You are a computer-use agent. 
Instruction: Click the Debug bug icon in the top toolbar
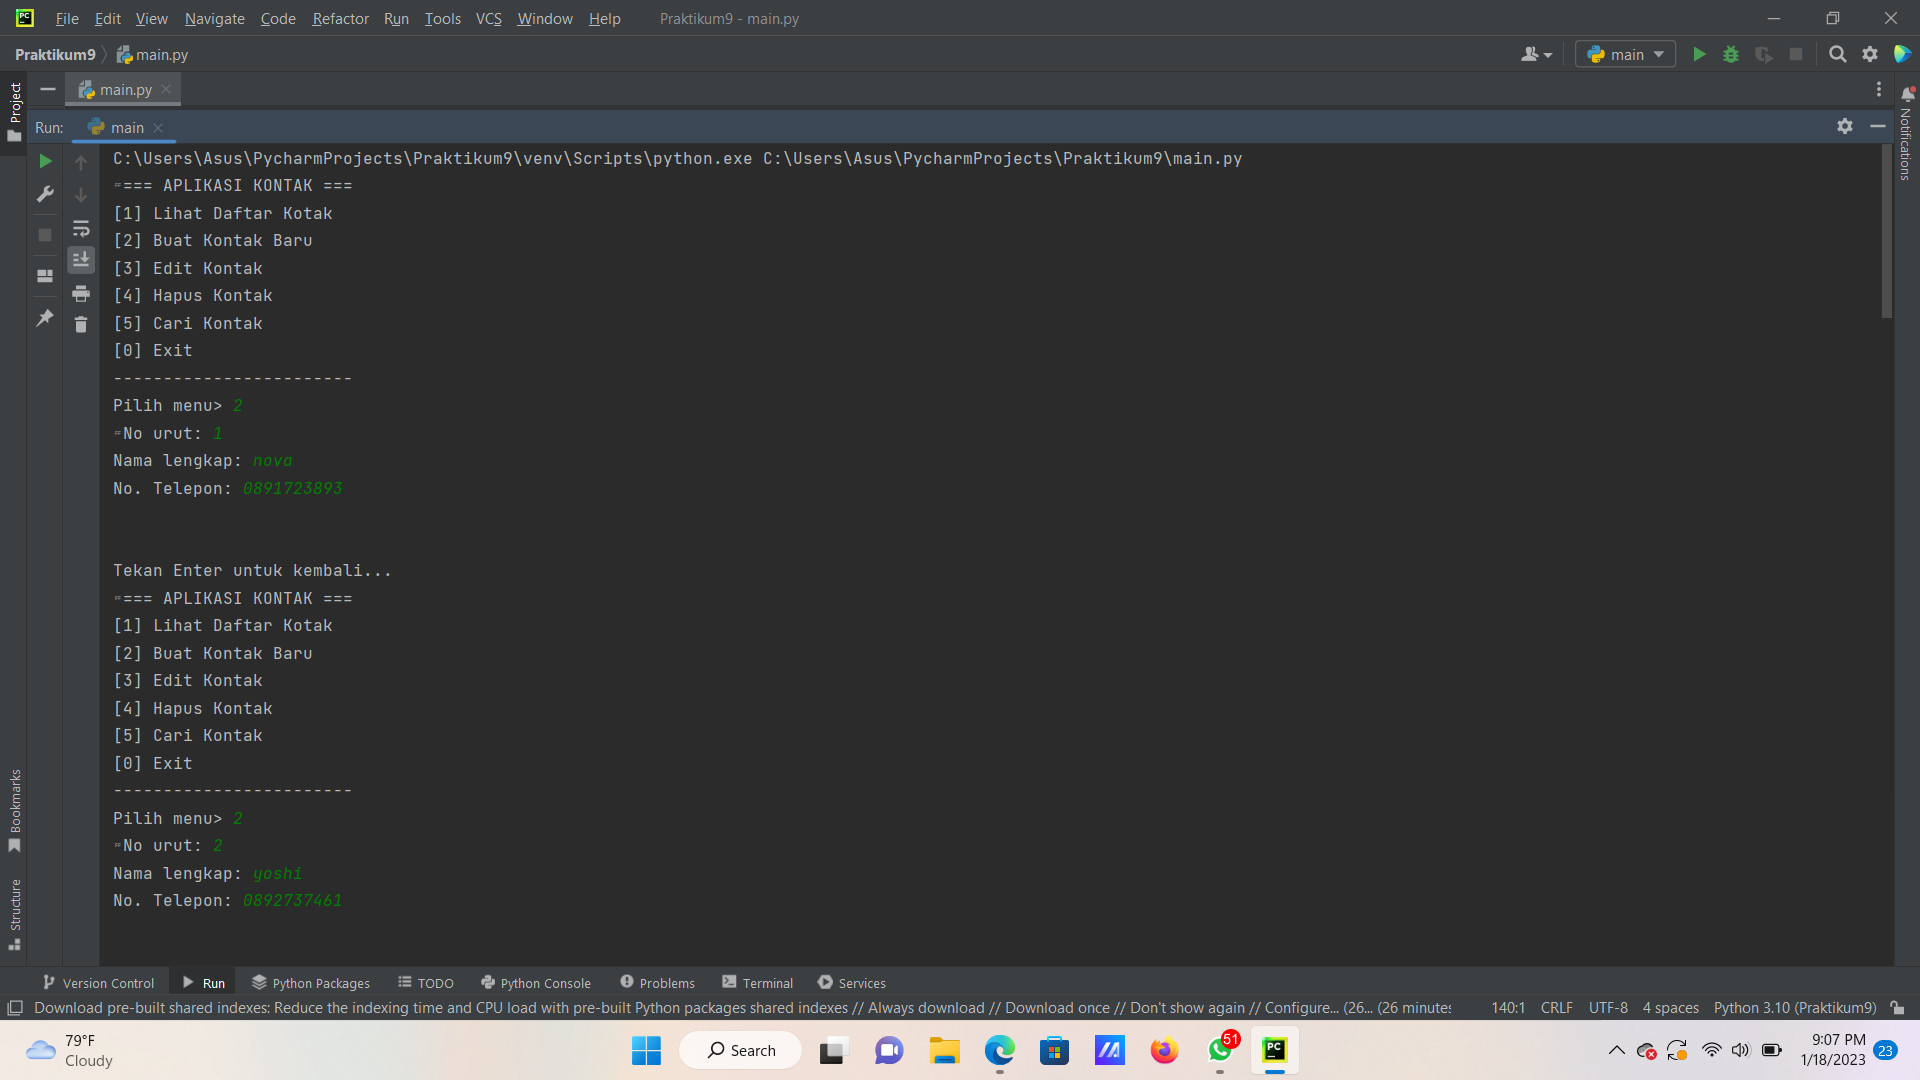pyautogui.click(x=1731, y=55)
